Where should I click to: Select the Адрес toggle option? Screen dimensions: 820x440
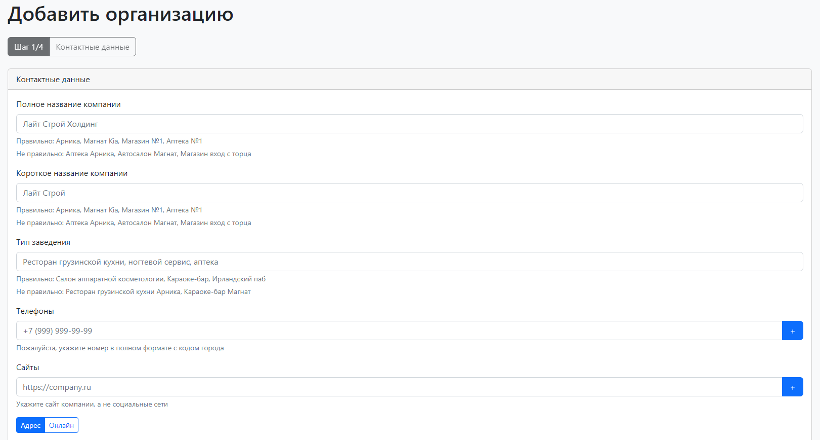31,425
